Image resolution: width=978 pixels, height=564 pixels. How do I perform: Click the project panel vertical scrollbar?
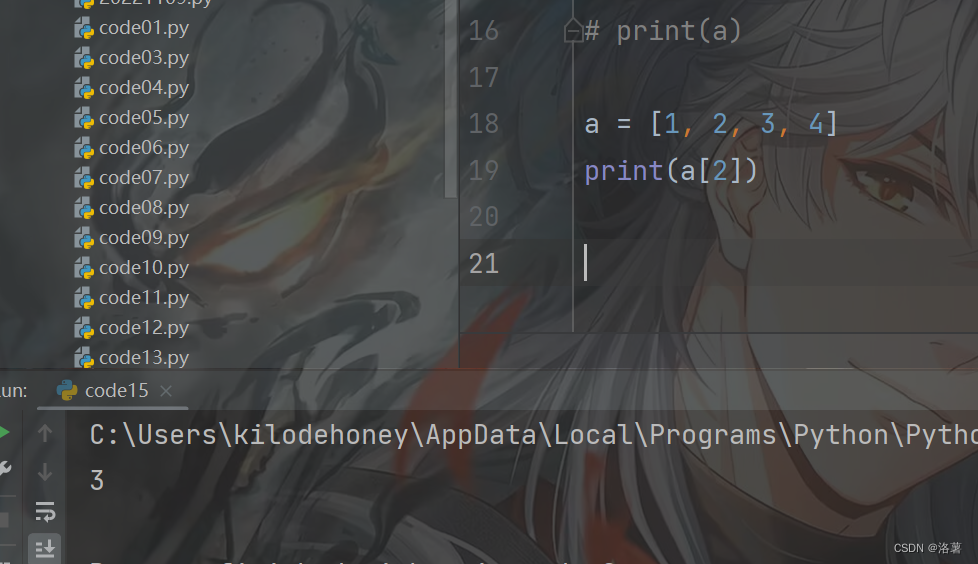(450, 100)
